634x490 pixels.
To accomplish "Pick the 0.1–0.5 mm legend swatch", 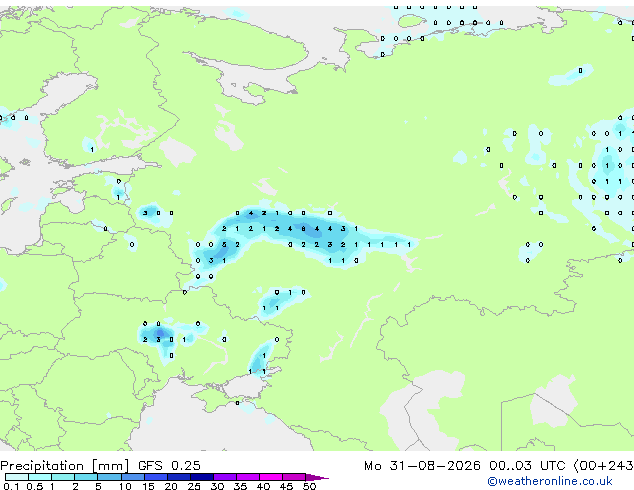I will pos(17,477).
